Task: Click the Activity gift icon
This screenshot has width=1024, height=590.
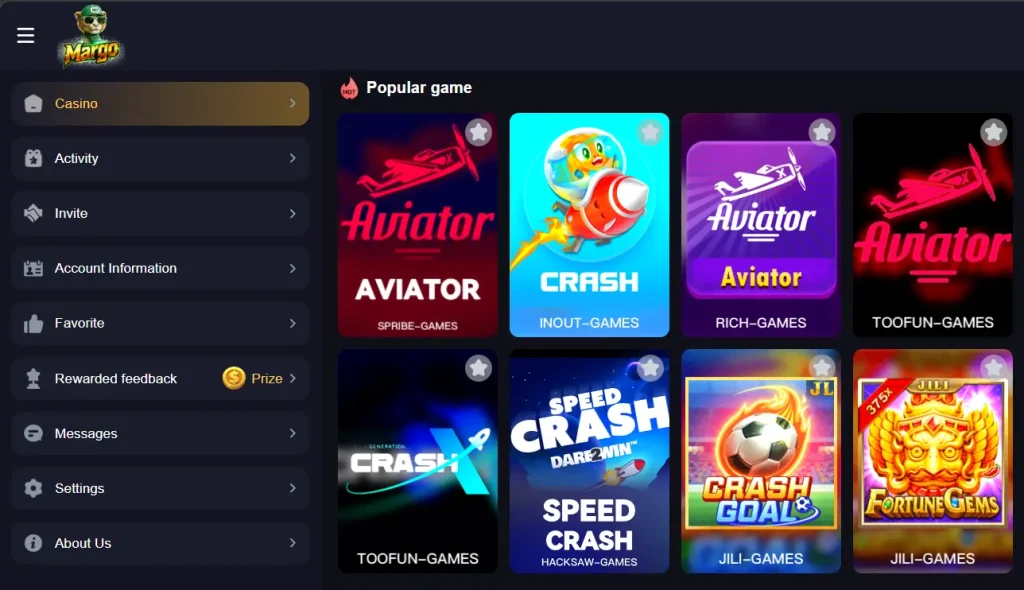Action: point(33,158)
